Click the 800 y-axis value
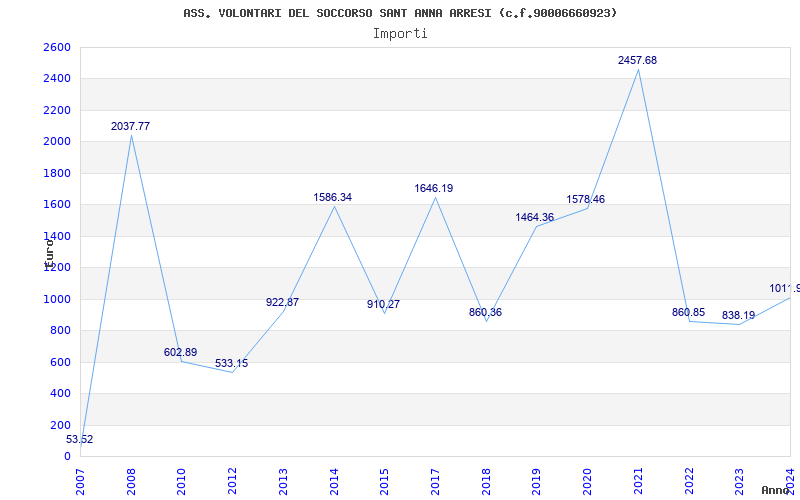The width and height of the screenshot is (800, 500). pos(60,331)
